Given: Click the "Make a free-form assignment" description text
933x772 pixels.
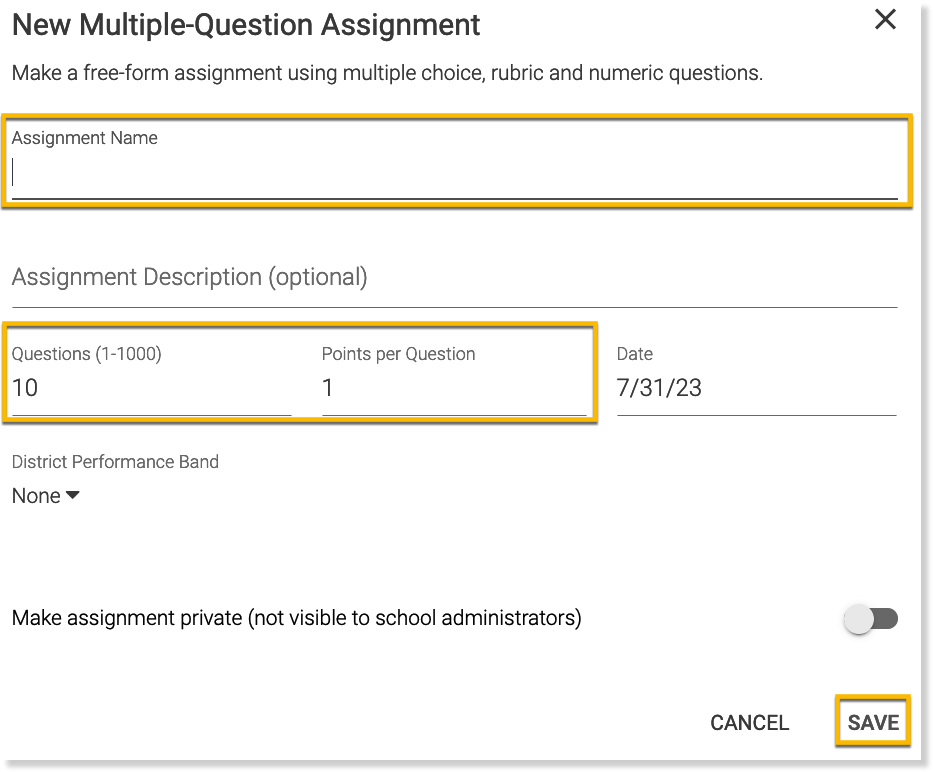Looking at the screenshot, I should point(387,73).
